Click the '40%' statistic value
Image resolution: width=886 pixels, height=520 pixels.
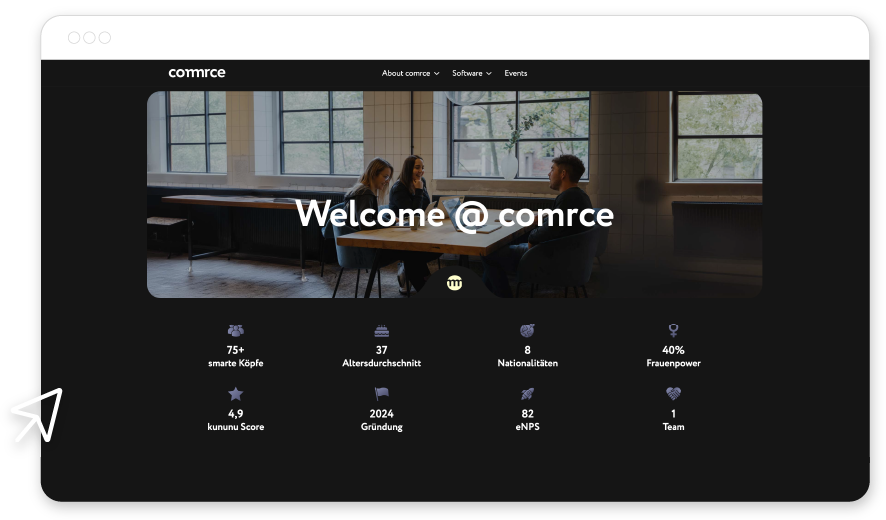(673, 350)
